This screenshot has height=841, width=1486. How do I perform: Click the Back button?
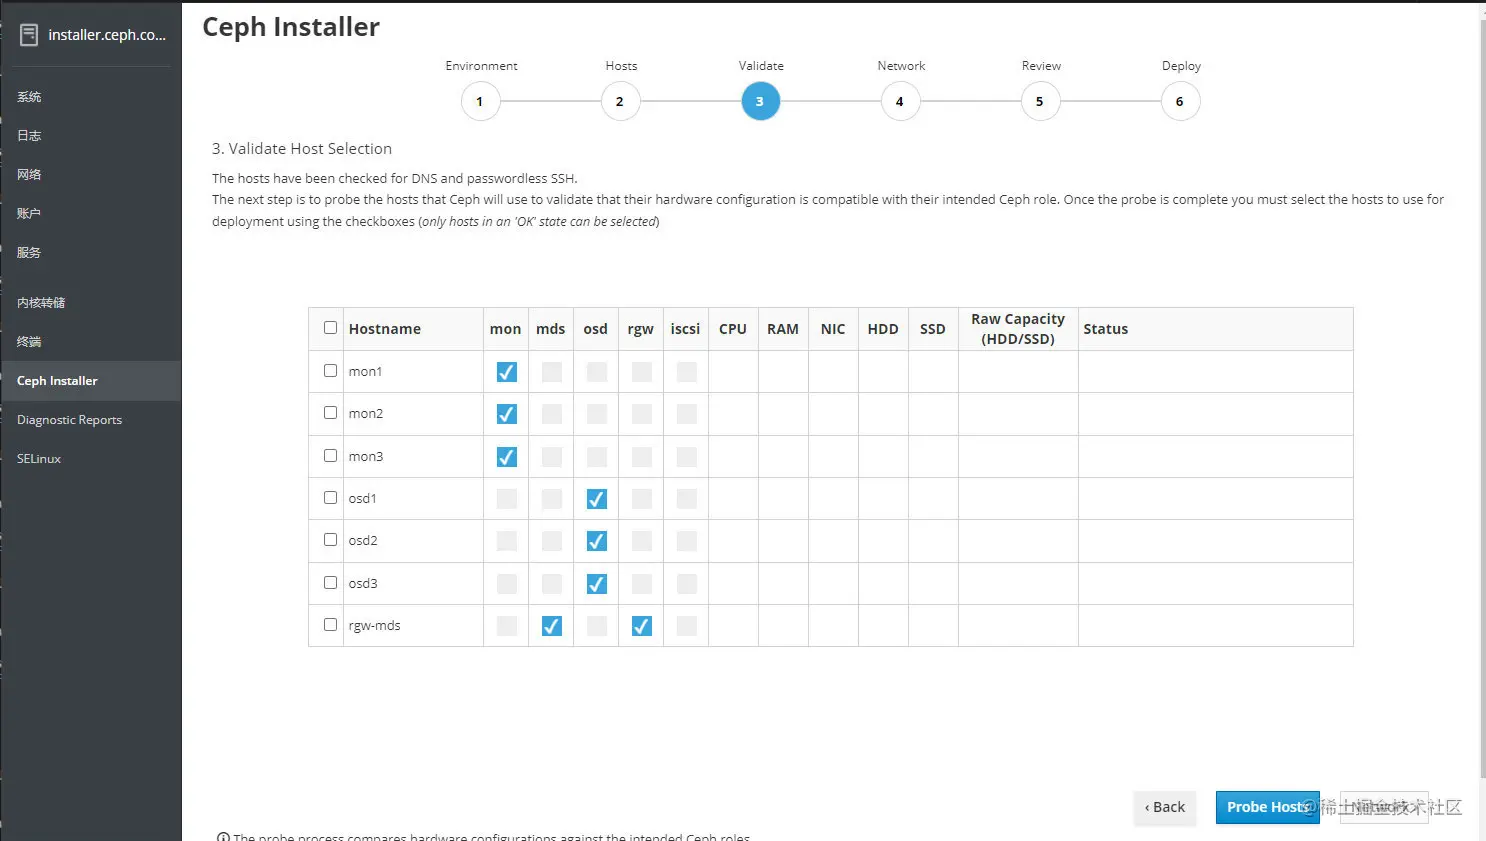(1165, 807)
